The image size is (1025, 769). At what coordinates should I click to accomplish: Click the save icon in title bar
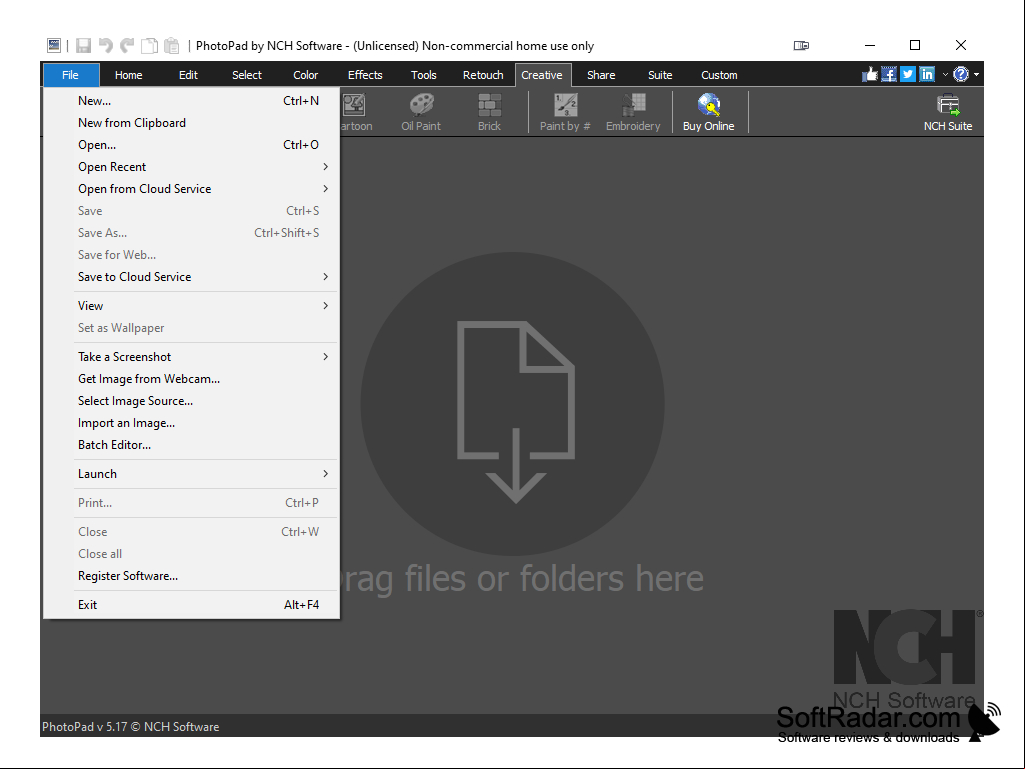(83, 46)
